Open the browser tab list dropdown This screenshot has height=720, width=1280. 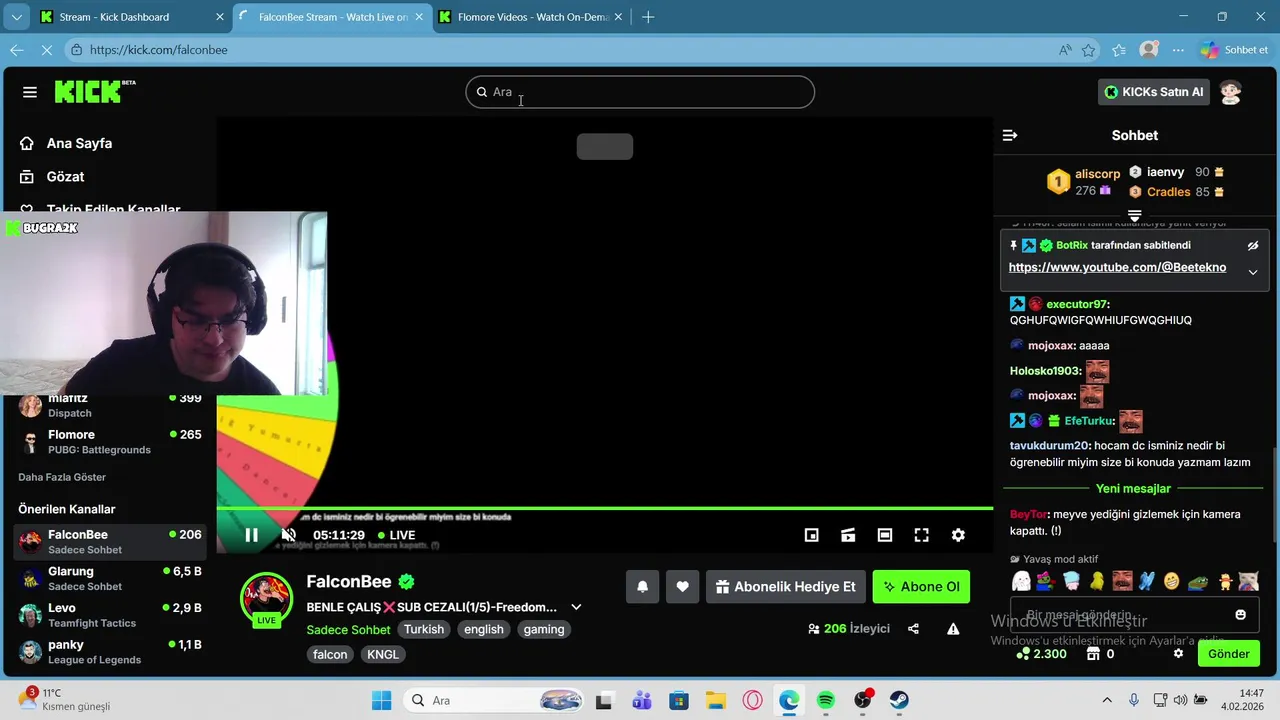click(x=16, y=17)
